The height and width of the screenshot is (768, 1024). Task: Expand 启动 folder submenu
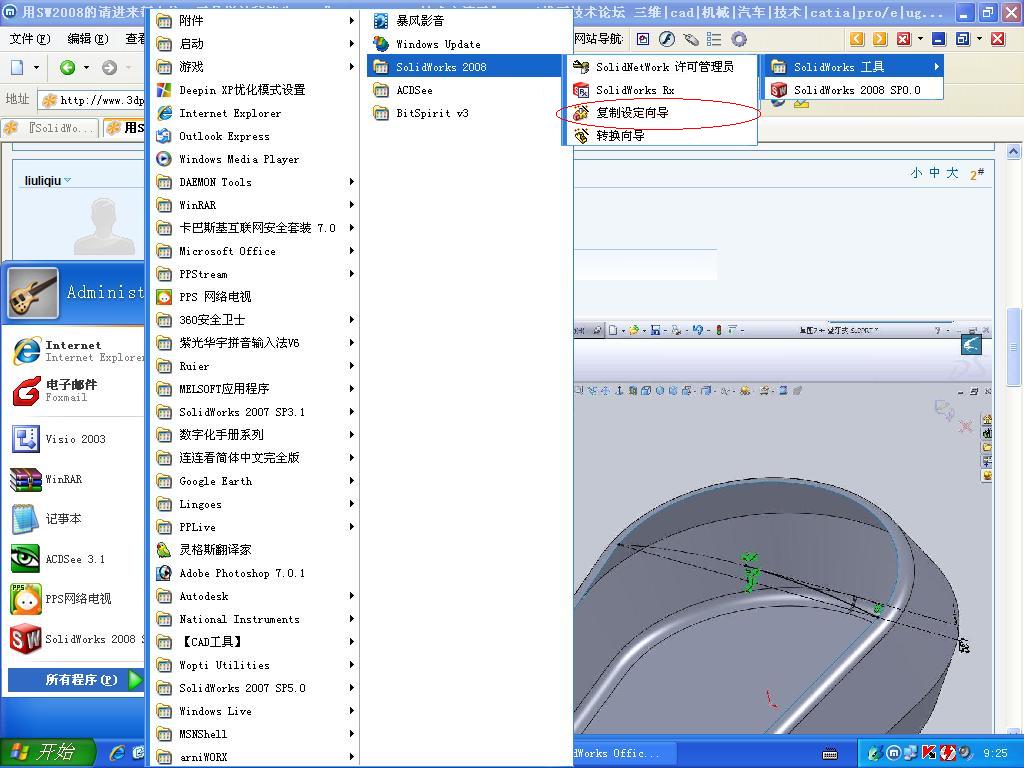[x=255, y=44]
